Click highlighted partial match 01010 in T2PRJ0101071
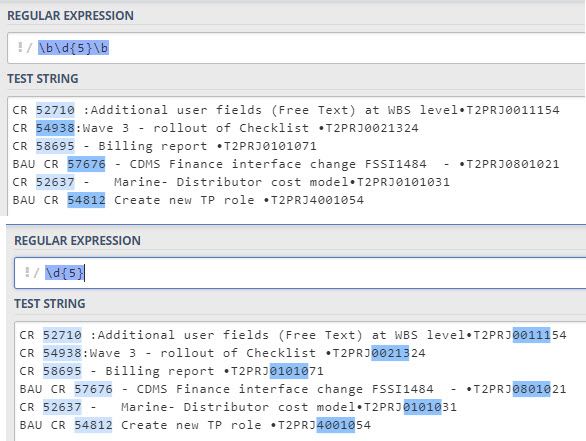586x441 pixels. (289, 371)
